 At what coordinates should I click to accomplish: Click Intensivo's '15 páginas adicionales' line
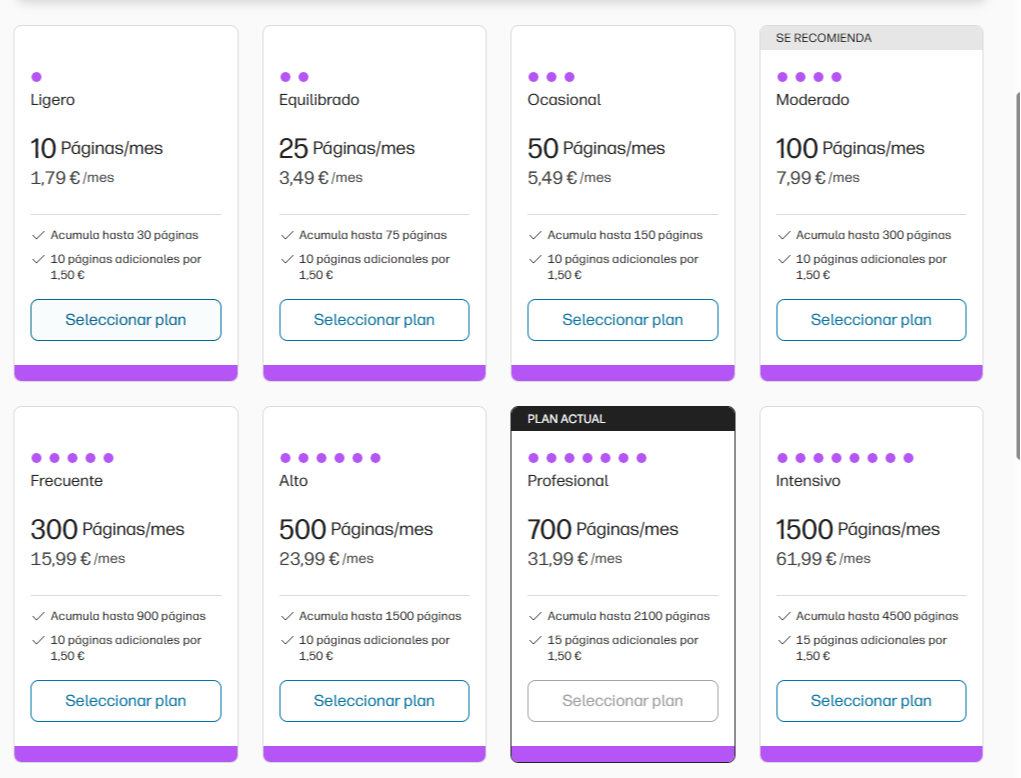872,648
